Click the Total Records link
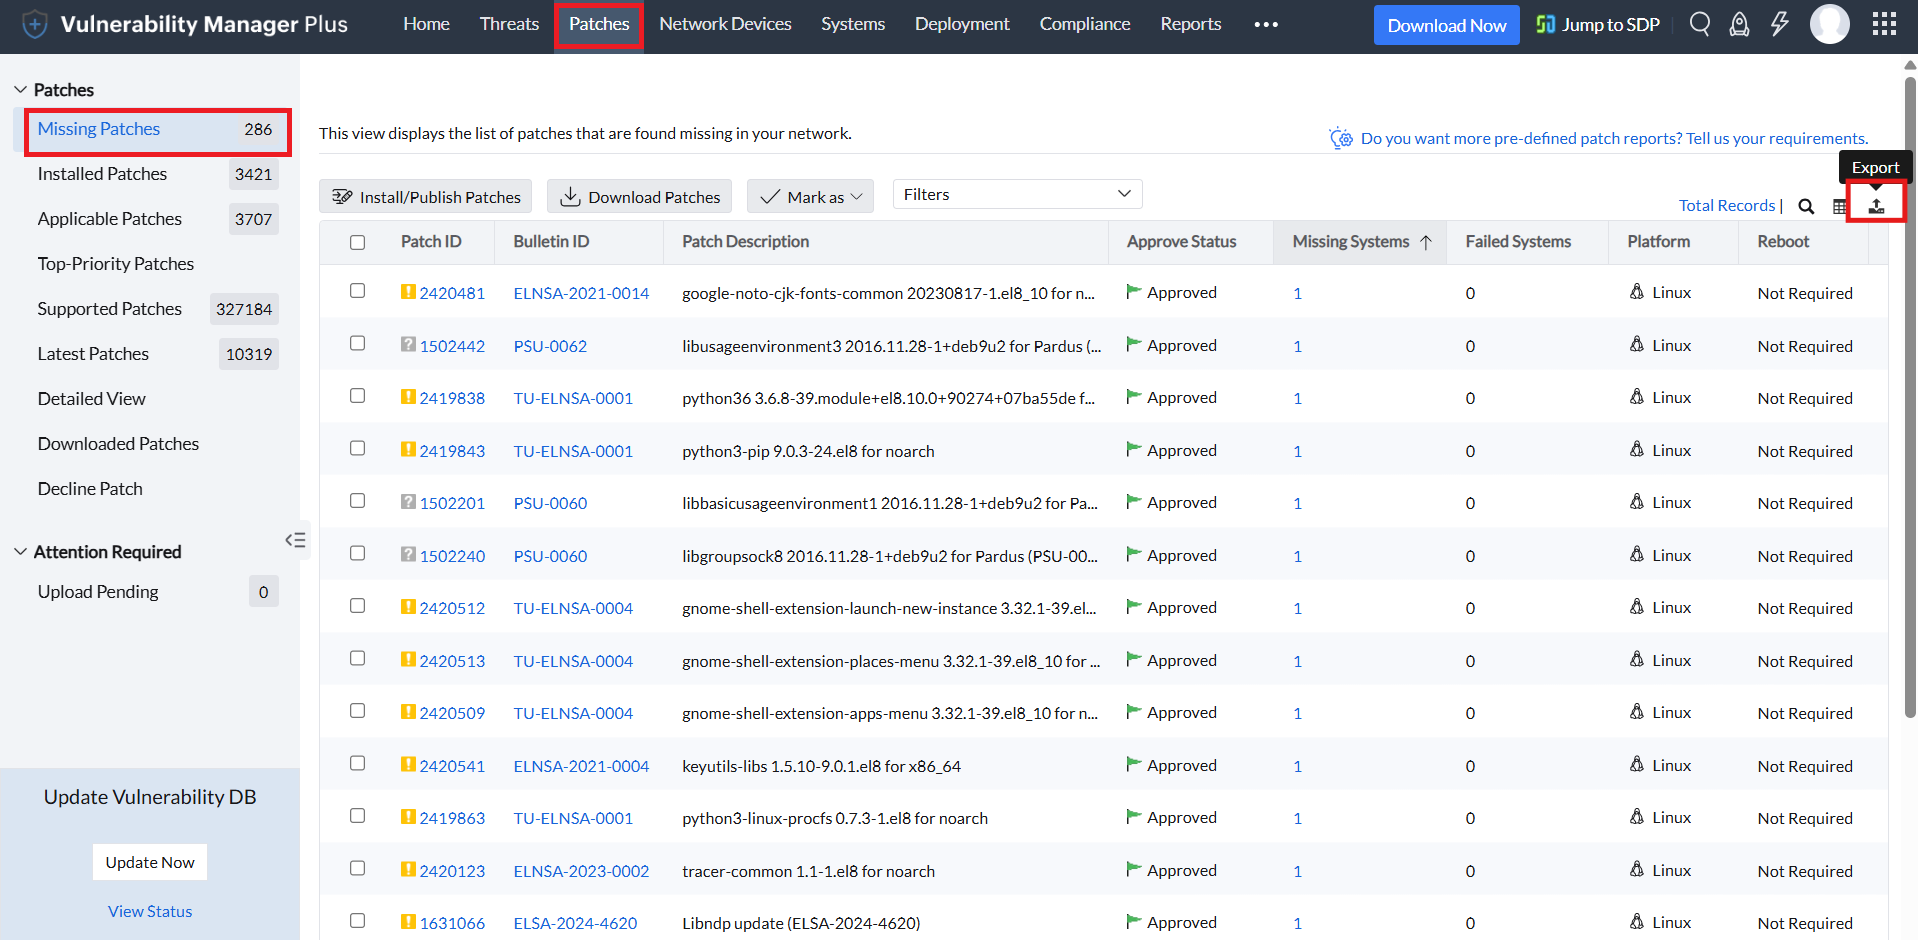Image resolution: width=1918 pixels, height=940 pixels. 1727,205
